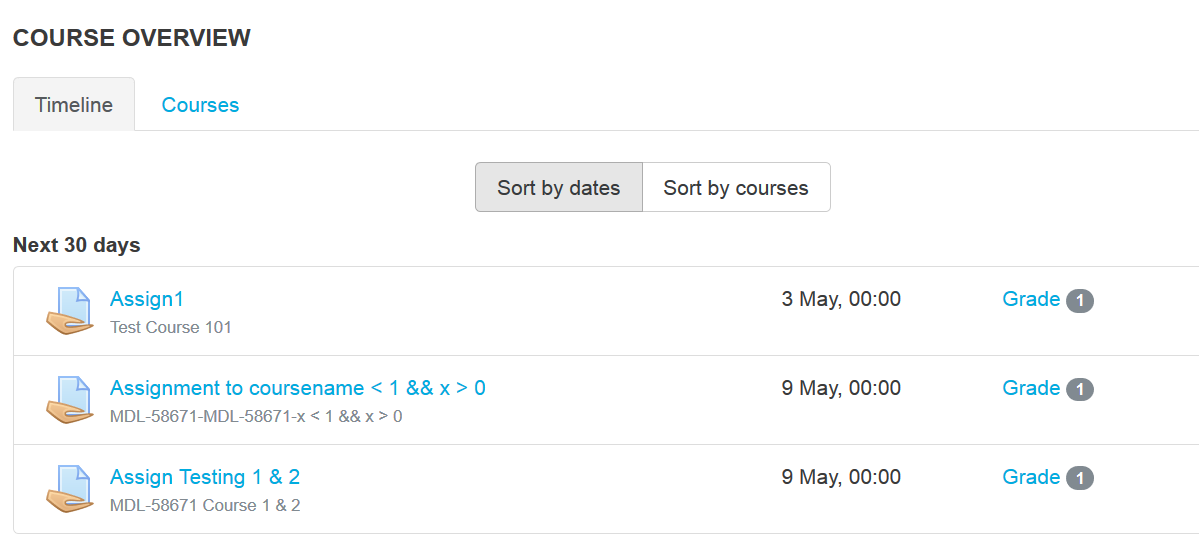
Task: Click the Assign Testing 1 & 2 icon
Action: click(x=70, y=489)
